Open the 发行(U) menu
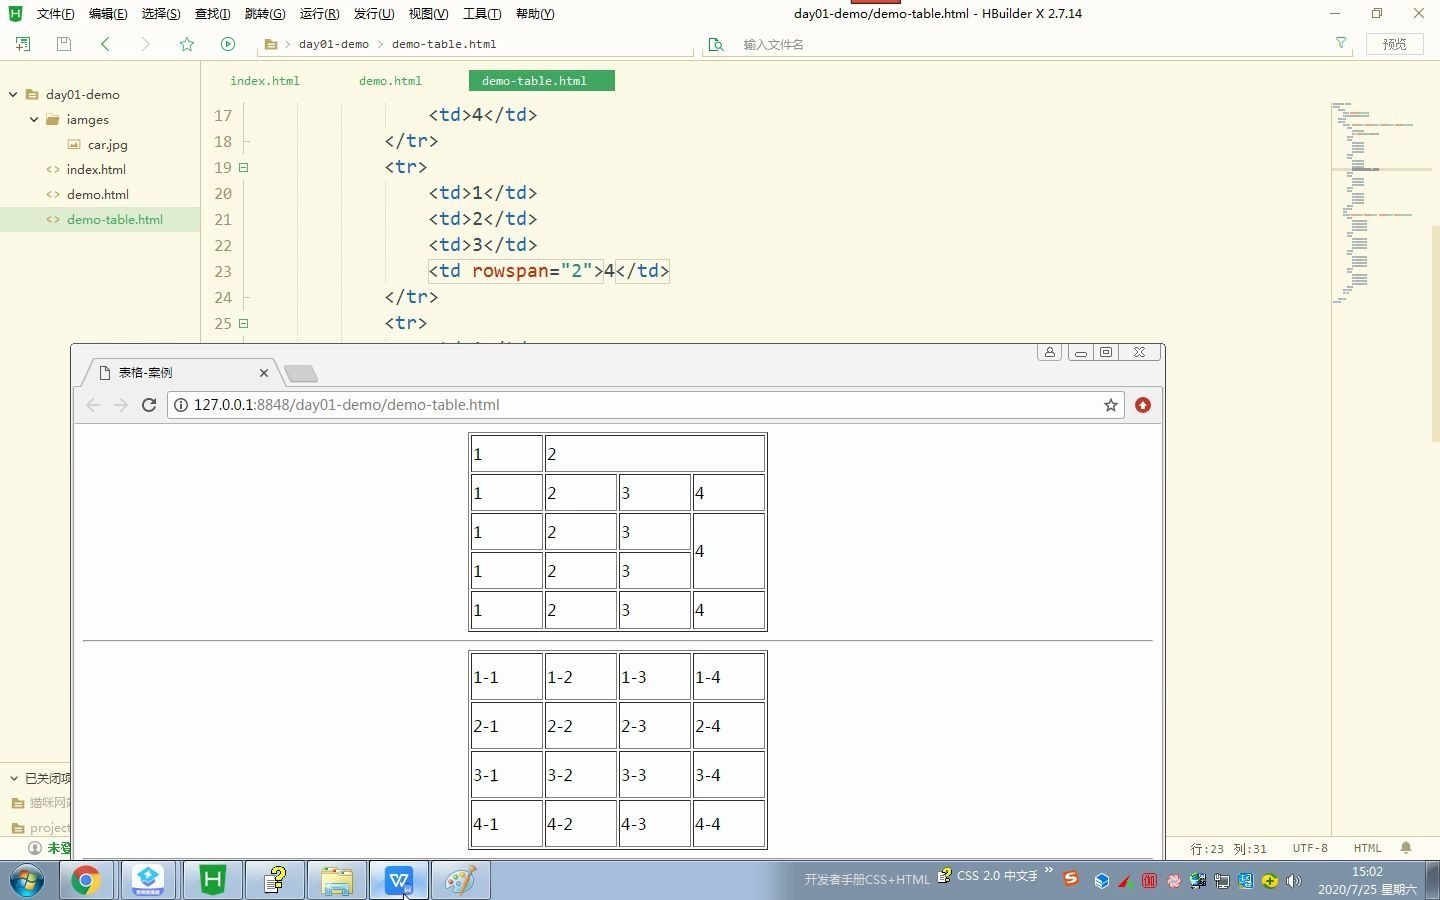1440x900 pixels. click(374, 14)
